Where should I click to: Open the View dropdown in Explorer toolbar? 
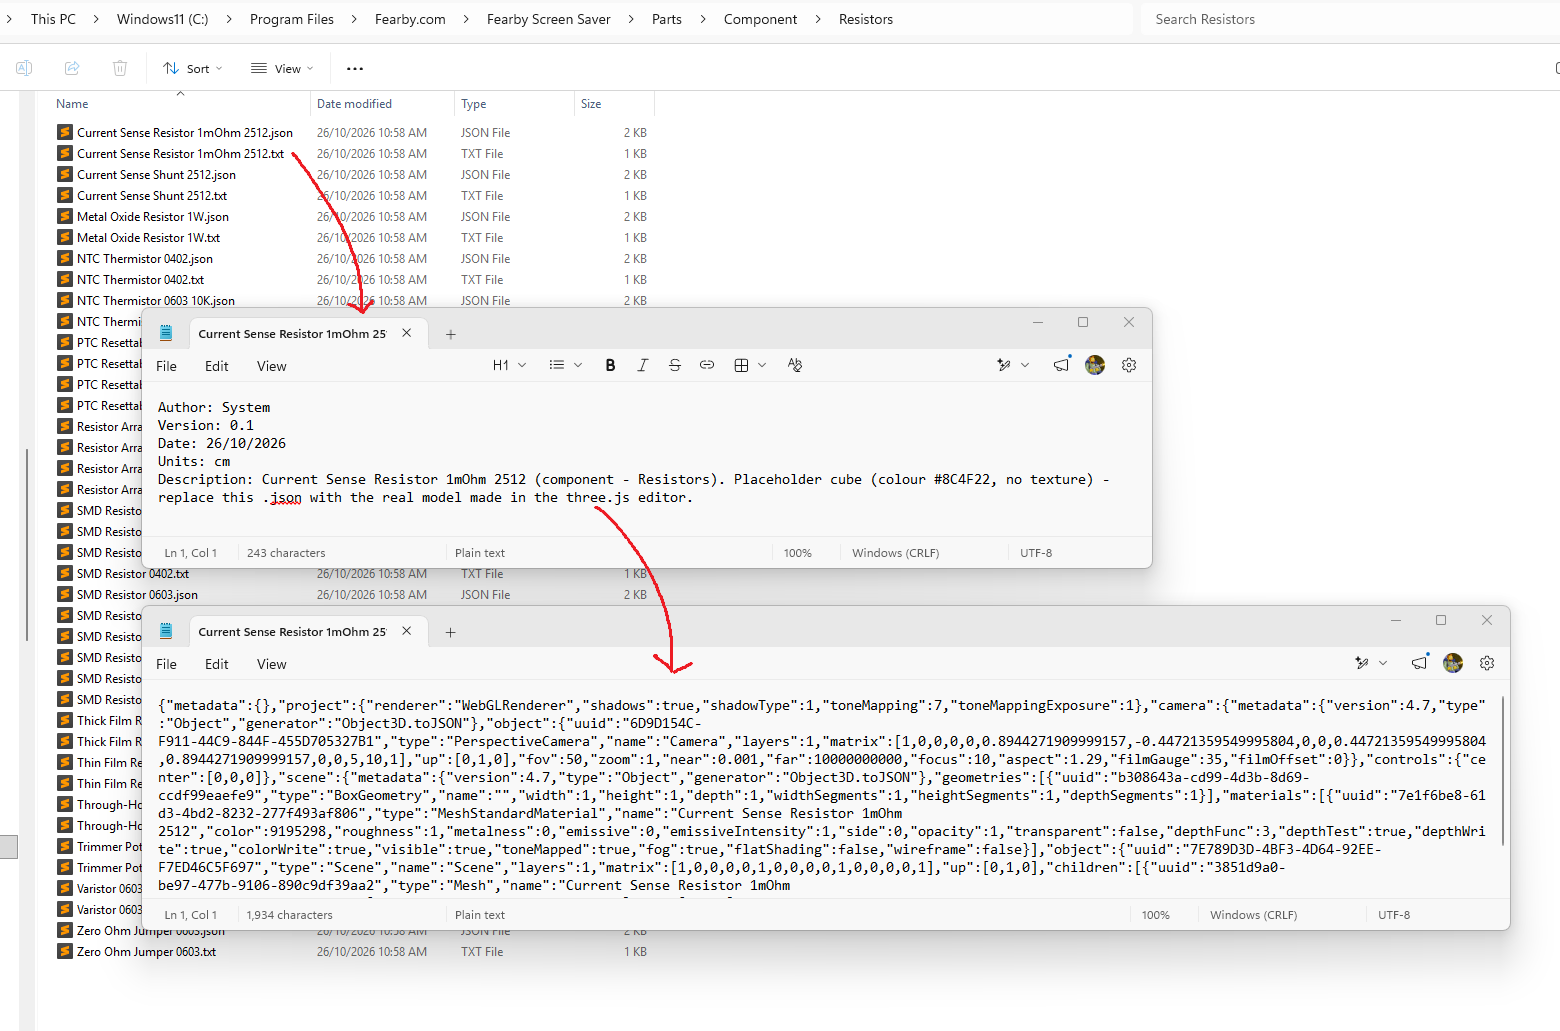tap(282, 69)
